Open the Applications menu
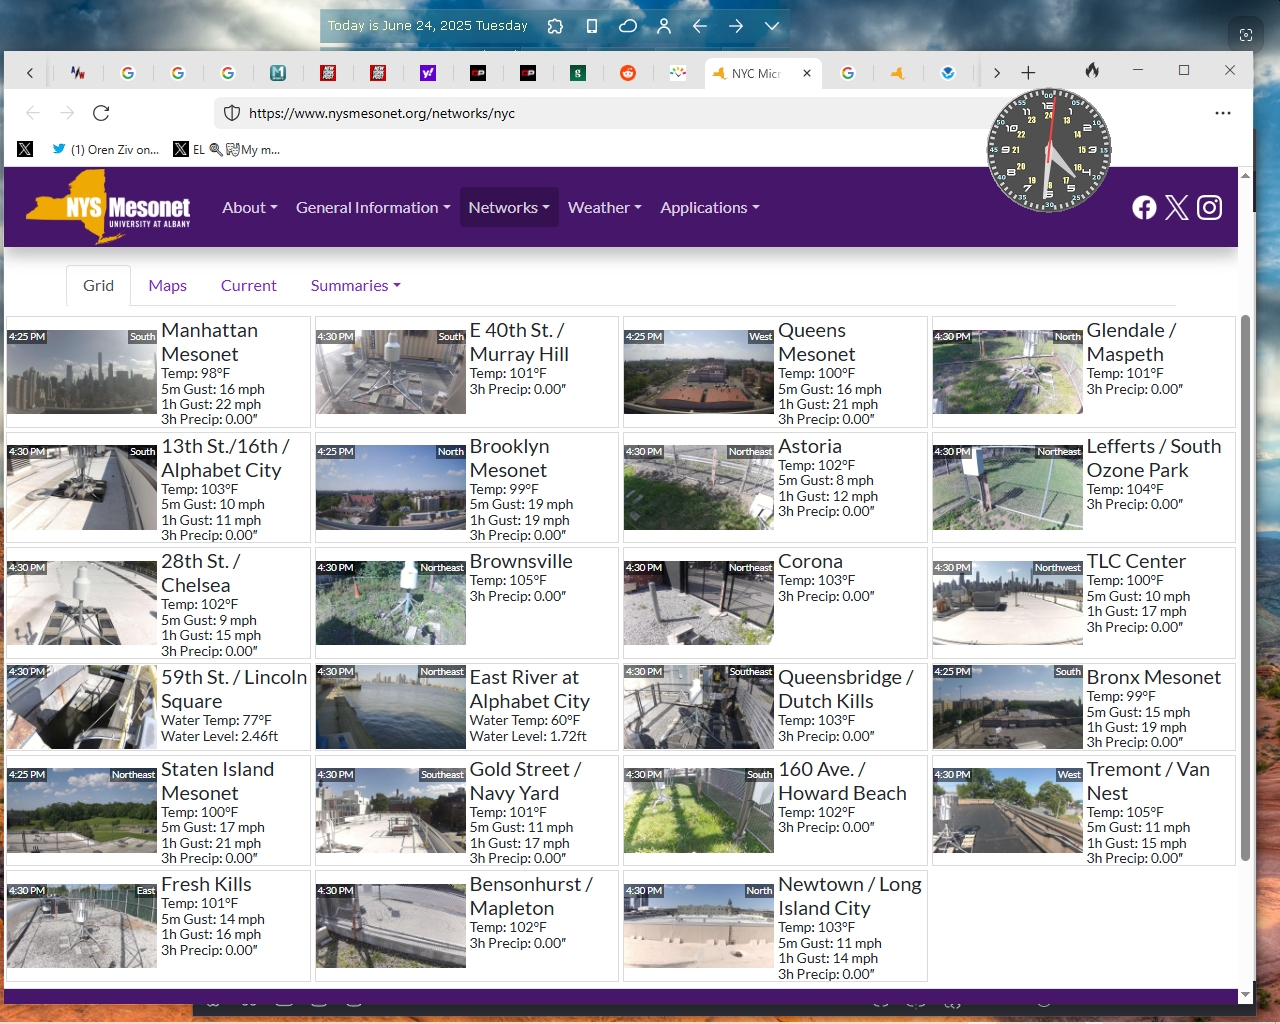Image resolution: width=1280 pixels, height=1024 pixels. [709, 207]
